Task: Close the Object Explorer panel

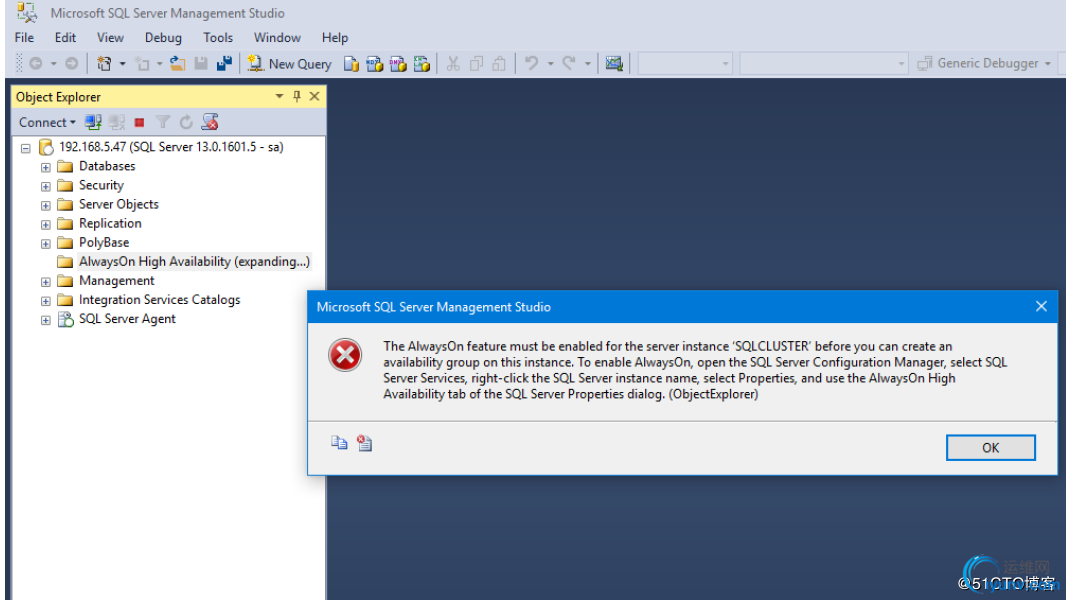Action: pos(314,97)
